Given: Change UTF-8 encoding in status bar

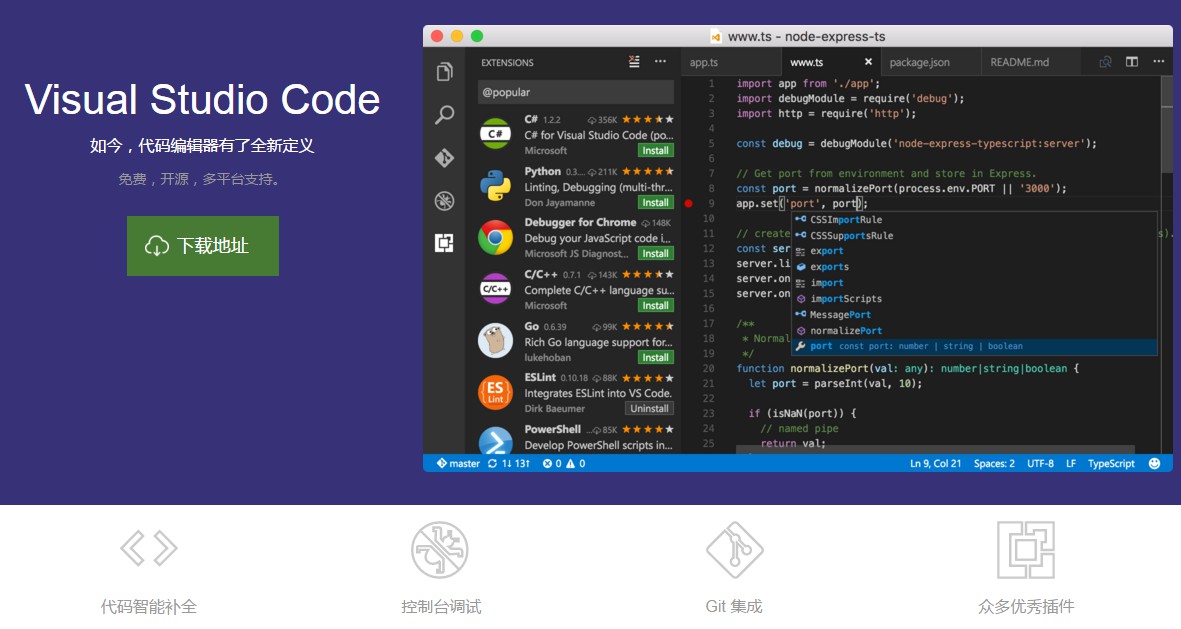Looking at the screenshot, I should coord(1040,463).
